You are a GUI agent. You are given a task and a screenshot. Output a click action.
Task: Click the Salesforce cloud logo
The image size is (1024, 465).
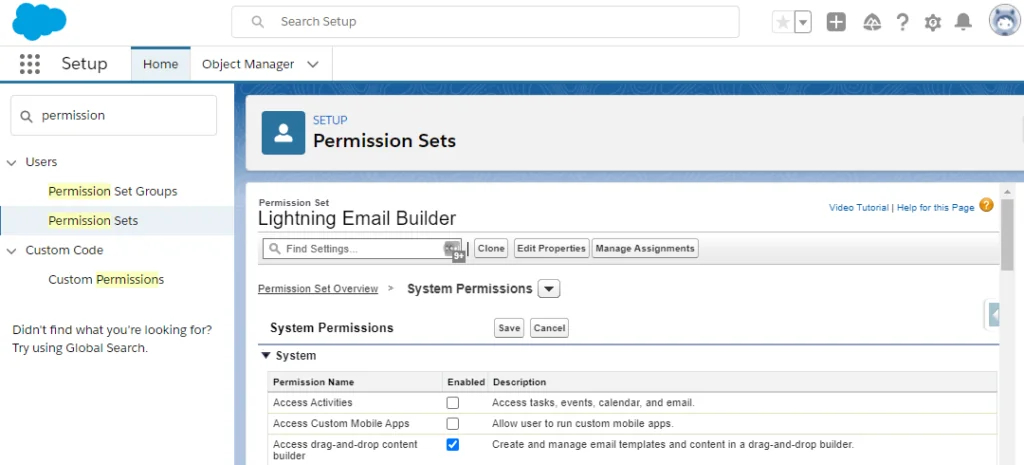(39, 21)
